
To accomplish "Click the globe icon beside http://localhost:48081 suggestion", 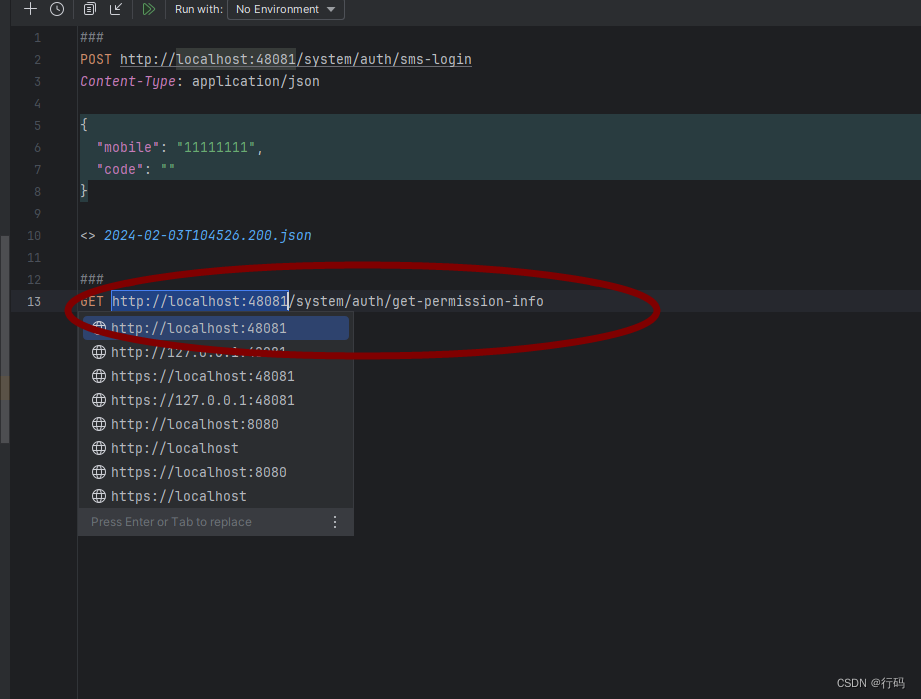I will [x=99, y=328].
